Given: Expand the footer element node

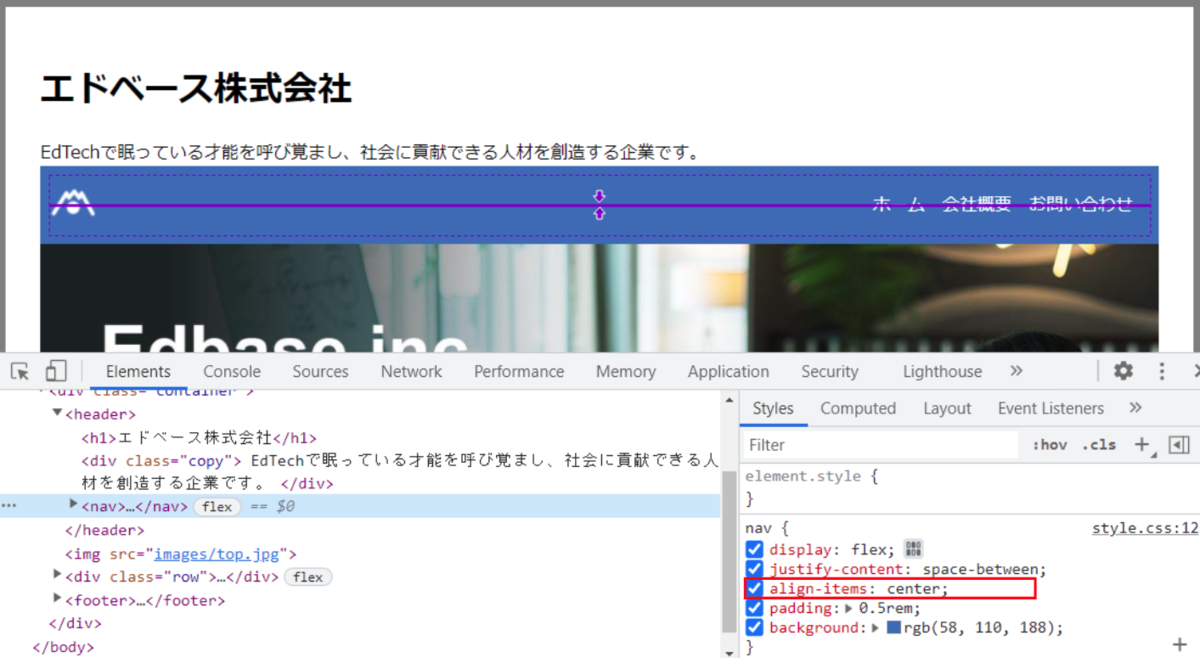Looking at the screenshot, I should (57, 598).
